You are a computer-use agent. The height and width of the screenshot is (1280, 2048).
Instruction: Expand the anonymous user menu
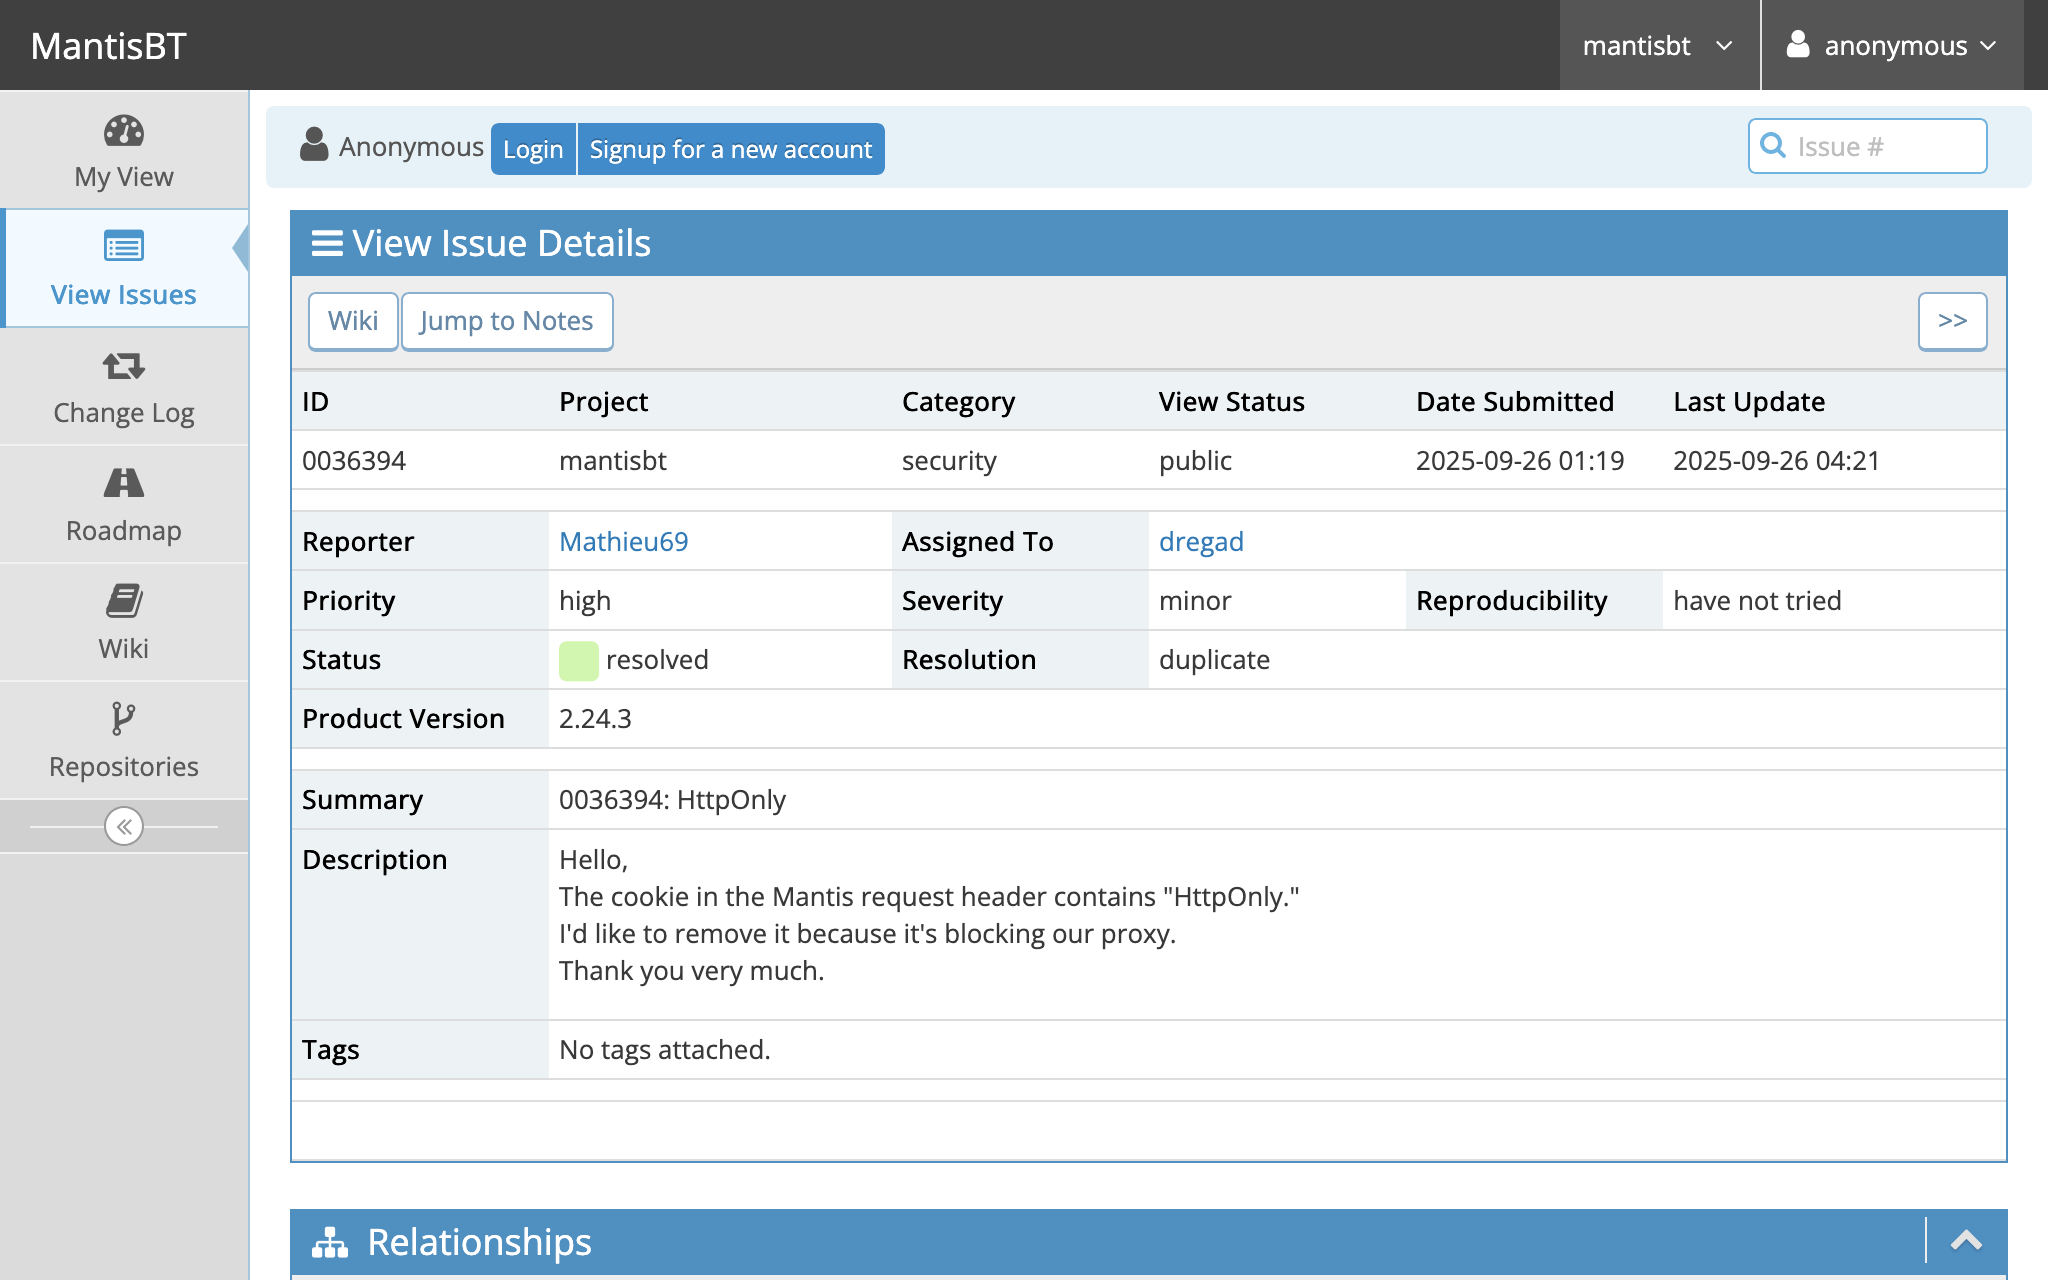pos(1892,46)
